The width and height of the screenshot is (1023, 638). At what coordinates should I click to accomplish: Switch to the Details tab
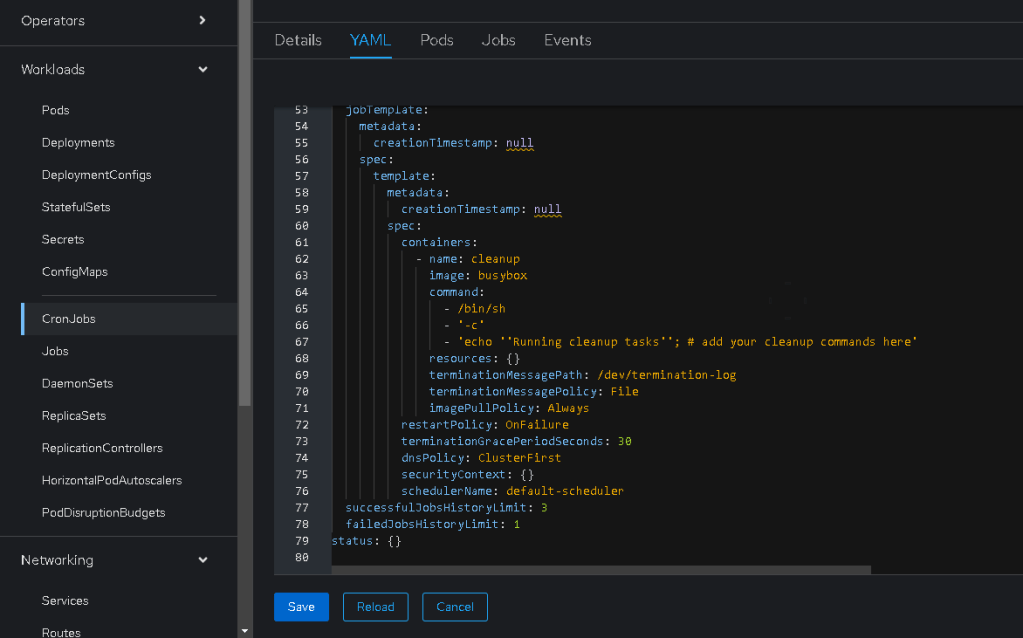pyautogui.click(x=298, y=40)
